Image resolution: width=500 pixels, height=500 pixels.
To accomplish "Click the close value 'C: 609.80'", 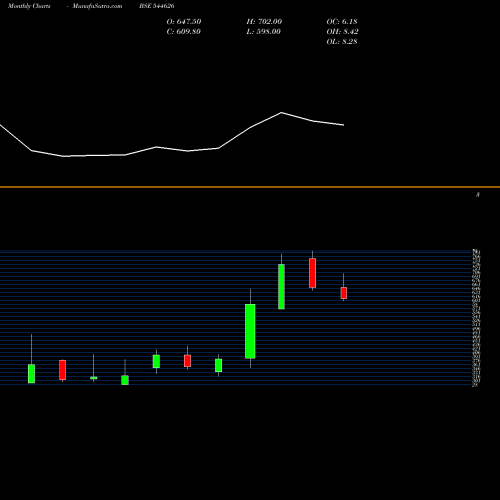I will point(183,32).
